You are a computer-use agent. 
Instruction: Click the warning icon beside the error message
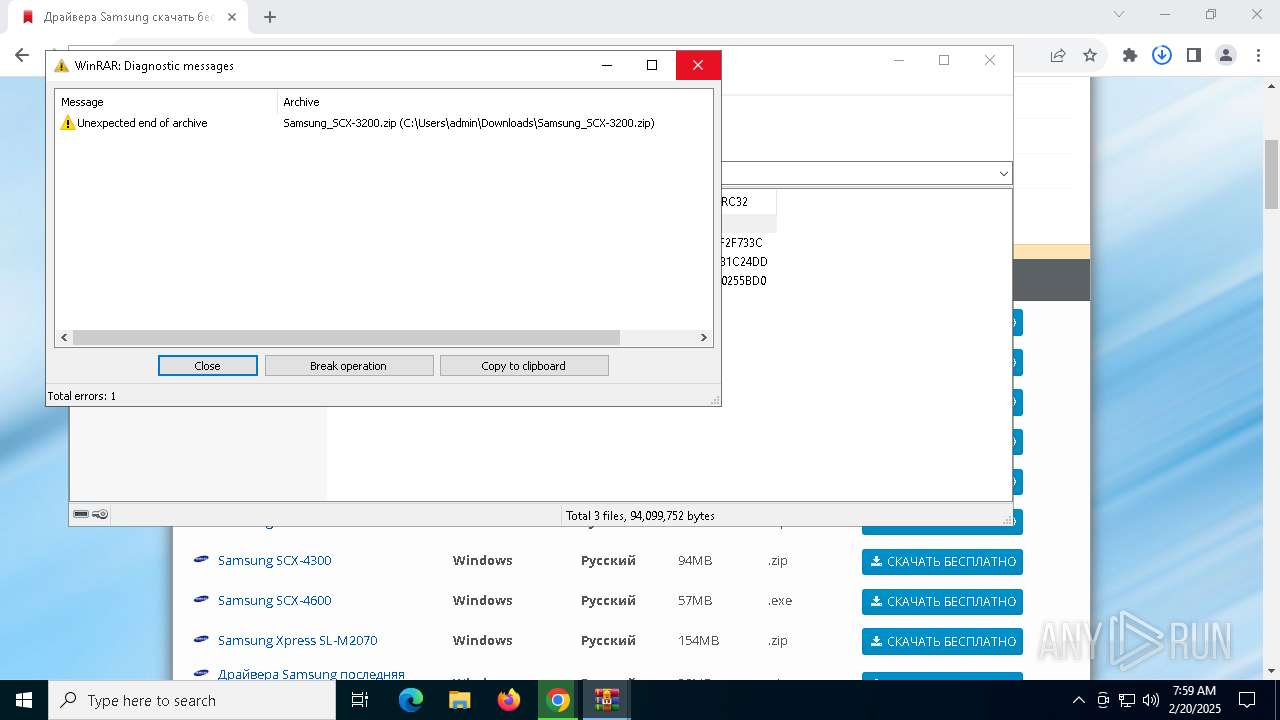coord(68,123)
